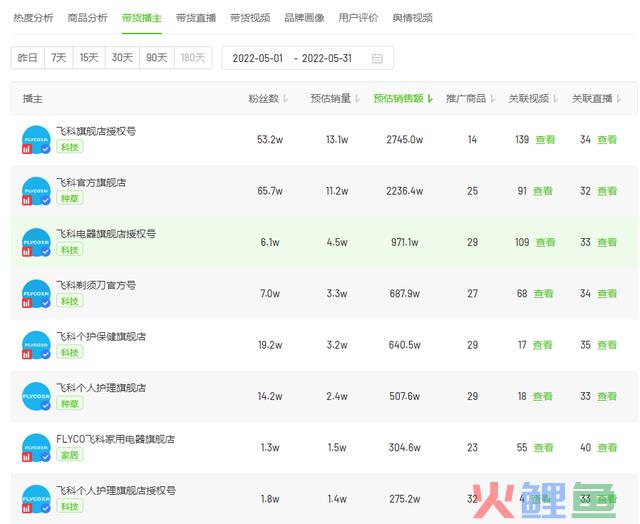
Task: Edit the end date 2022-05-31 field
Action: pyautogui.click(x=327, y=58)
